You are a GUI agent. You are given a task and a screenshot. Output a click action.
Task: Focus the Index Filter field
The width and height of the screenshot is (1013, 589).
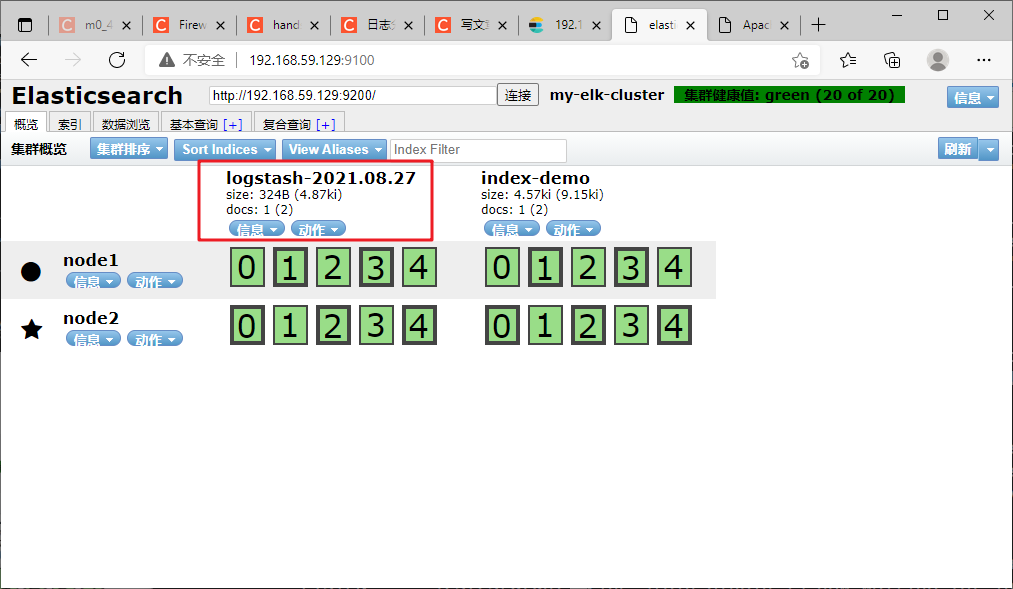(479, 150)
